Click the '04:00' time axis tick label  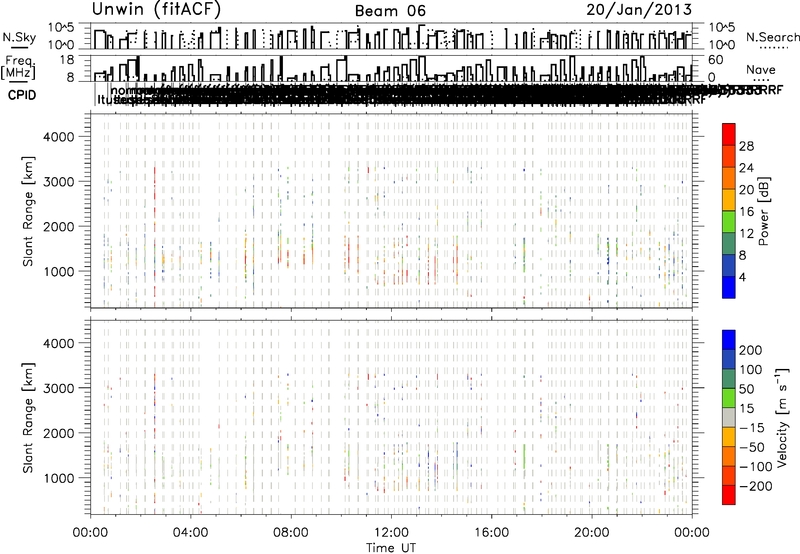(191, 533)
